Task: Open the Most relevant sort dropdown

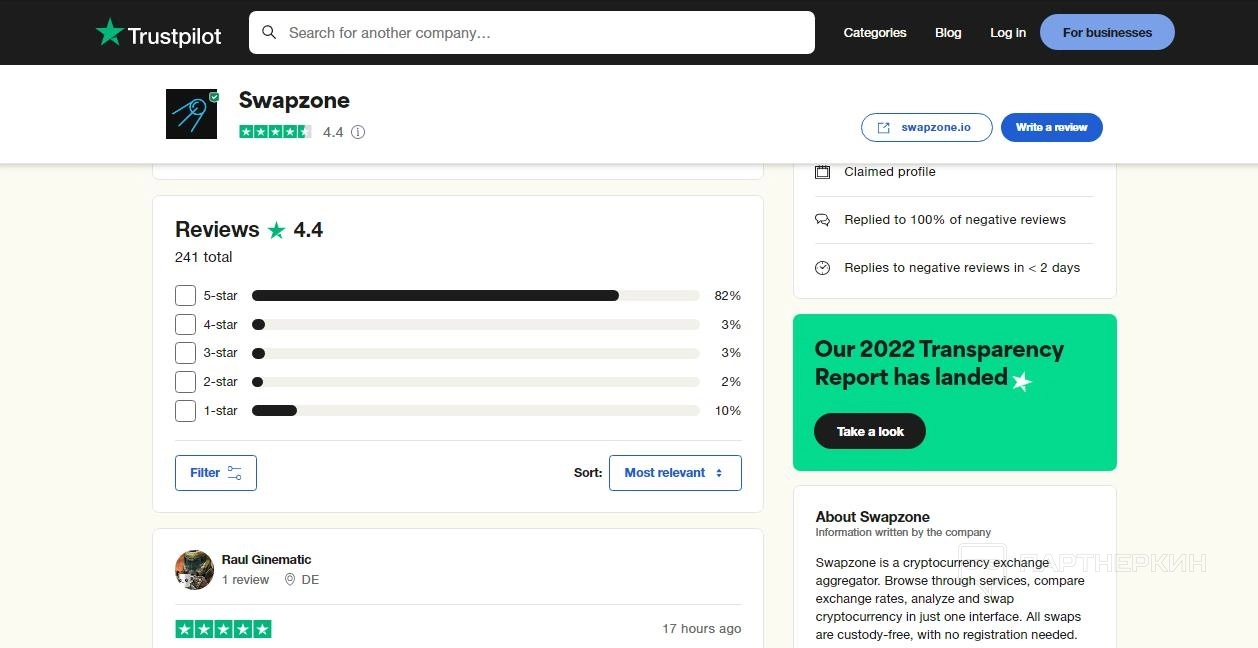Action: [675, 473]
